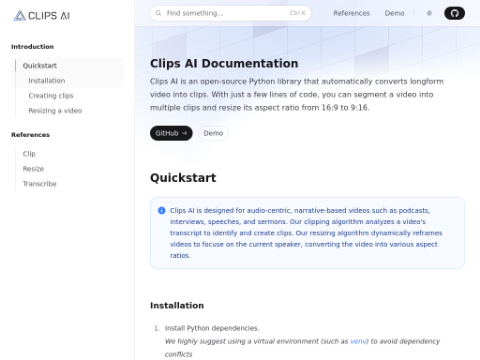Click the Introduction sidebar heading
Image resolution: width=480 pixels, height=360 pixels.
(32, 47)
